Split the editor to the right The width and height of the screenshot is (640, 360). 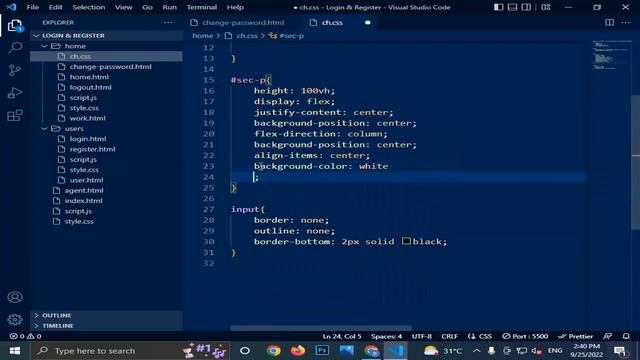tap(609, 22)
